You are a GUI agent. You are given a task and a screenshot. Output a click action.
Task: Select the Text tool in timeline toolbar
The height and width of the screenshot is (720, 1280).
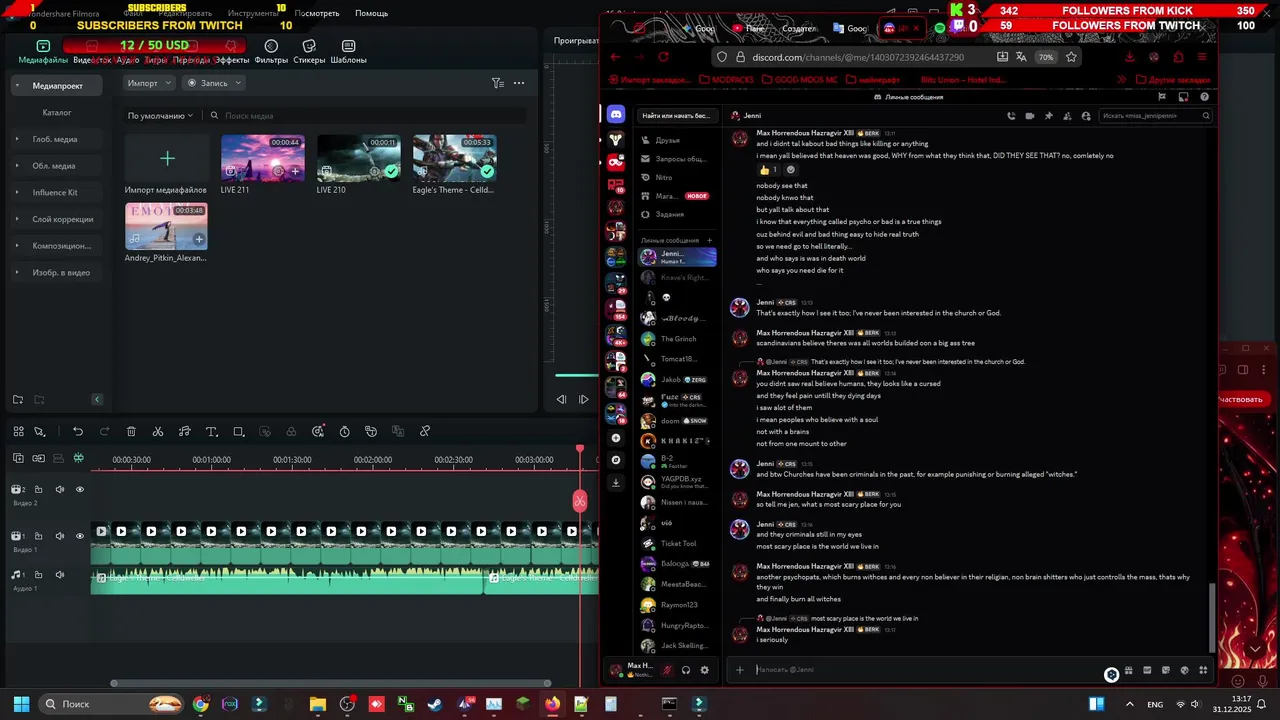(x=211, y=432)
